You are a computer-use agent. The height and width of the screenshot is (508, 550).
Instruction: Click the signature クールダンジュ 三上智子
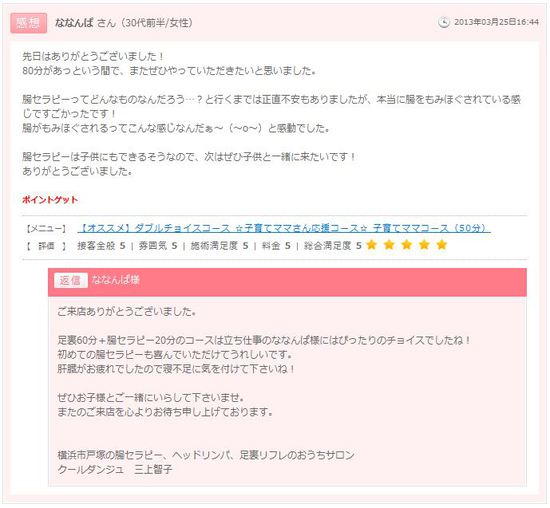click(115, 469)
